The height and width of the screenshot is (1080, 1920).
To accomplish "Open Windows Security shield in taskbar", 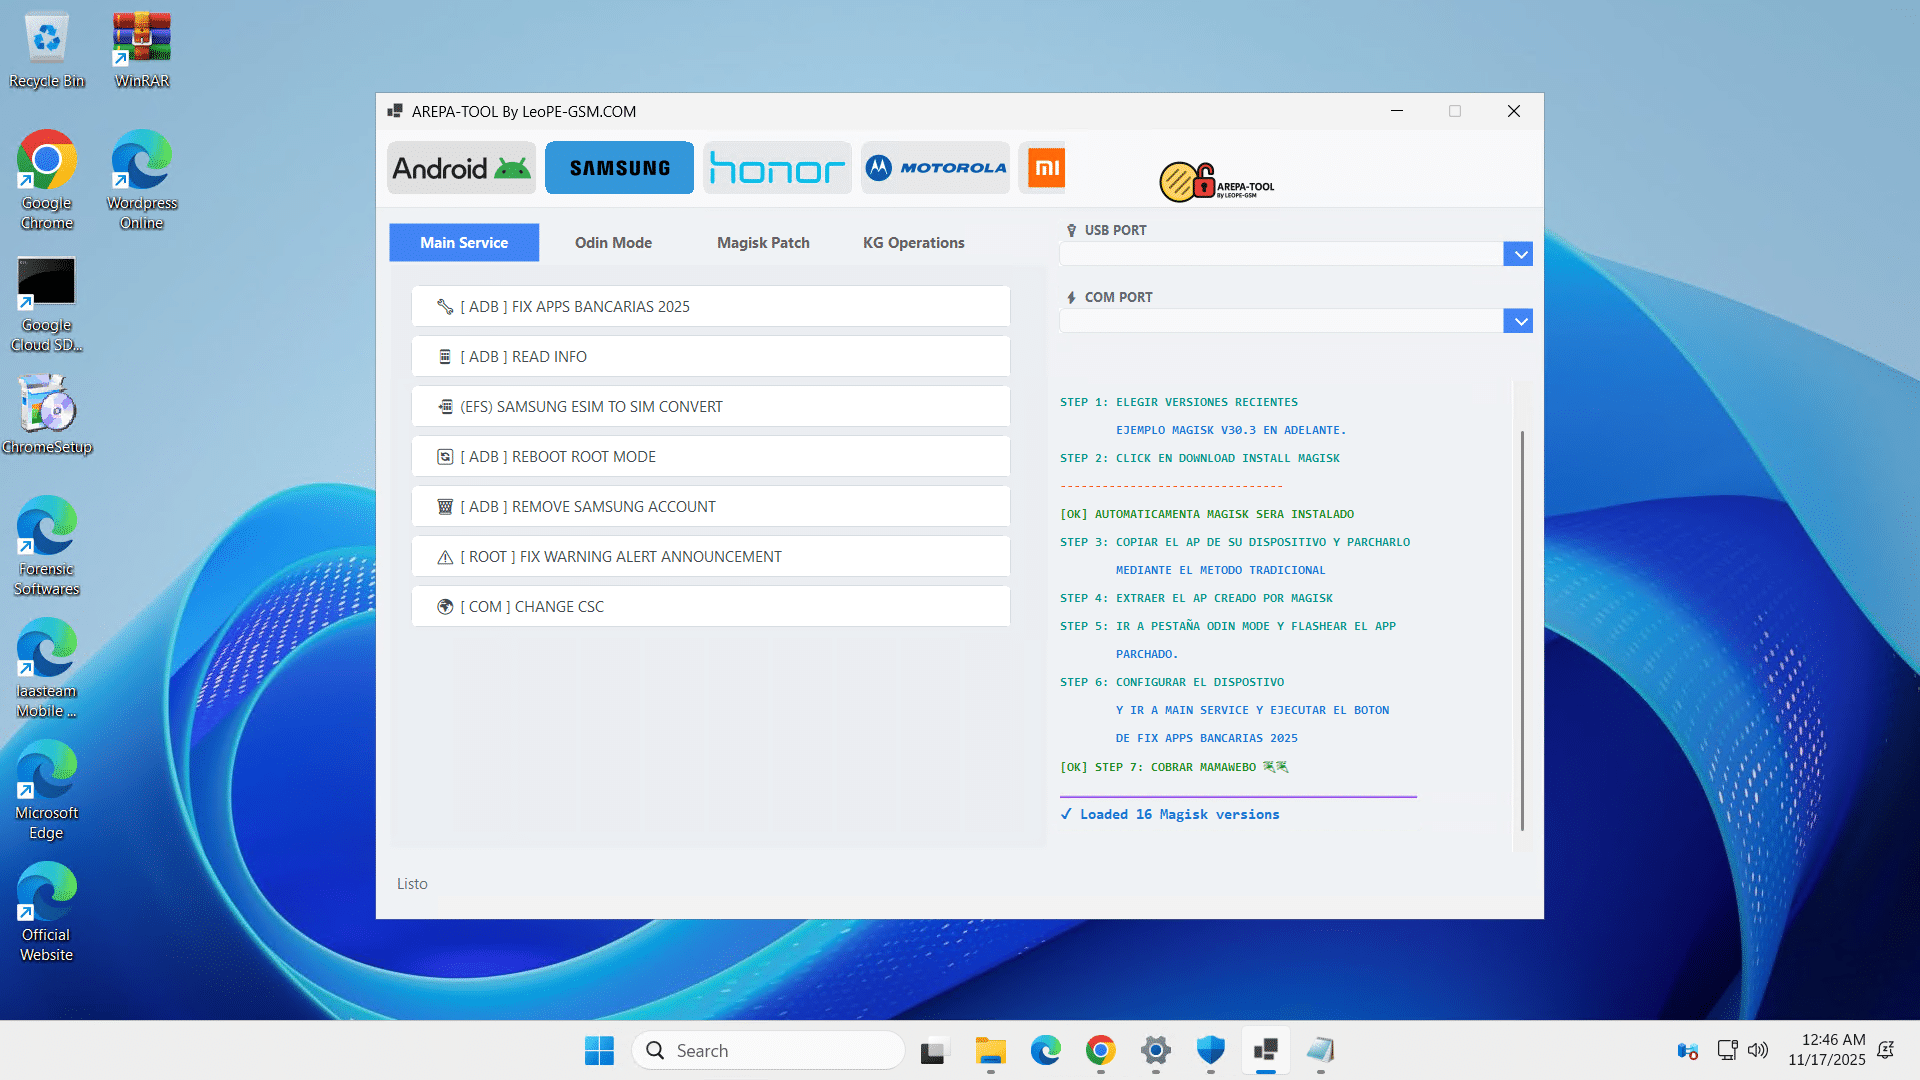I will click(x=1210, y=1050).
